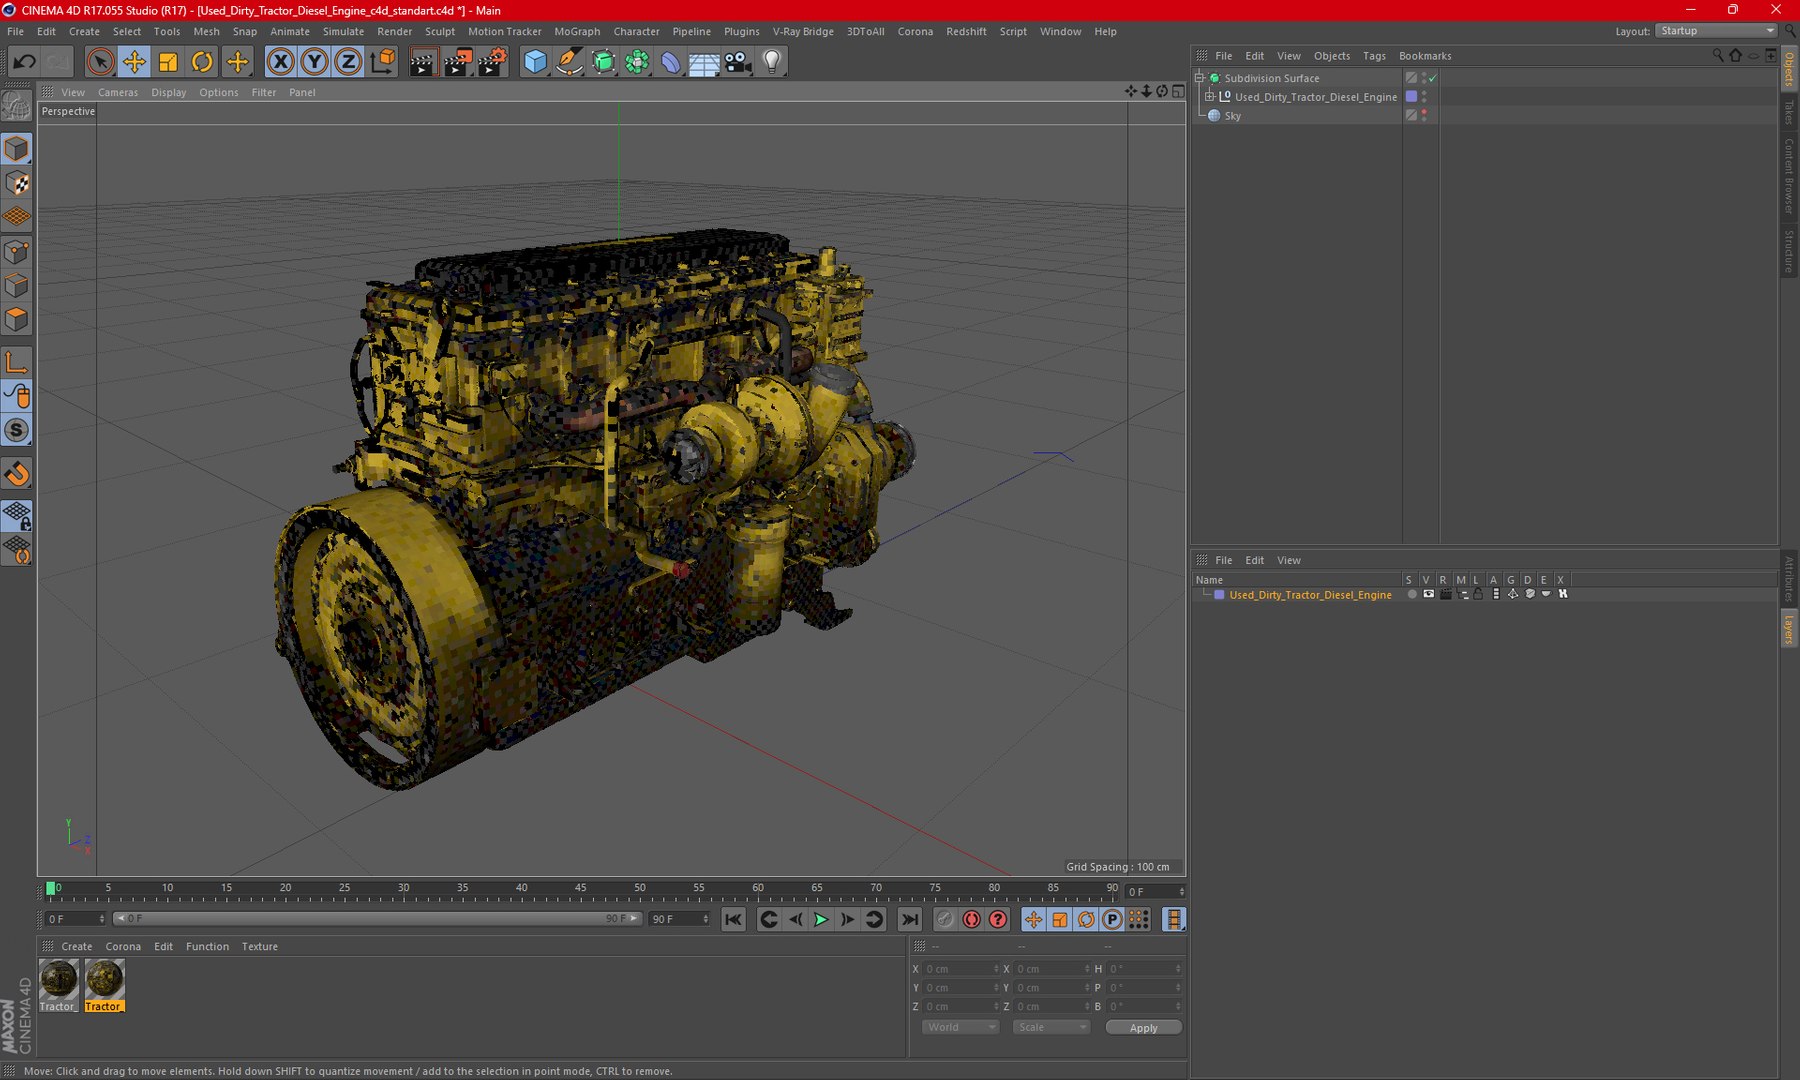Click the Undo arrow icon

coord(24,62)
